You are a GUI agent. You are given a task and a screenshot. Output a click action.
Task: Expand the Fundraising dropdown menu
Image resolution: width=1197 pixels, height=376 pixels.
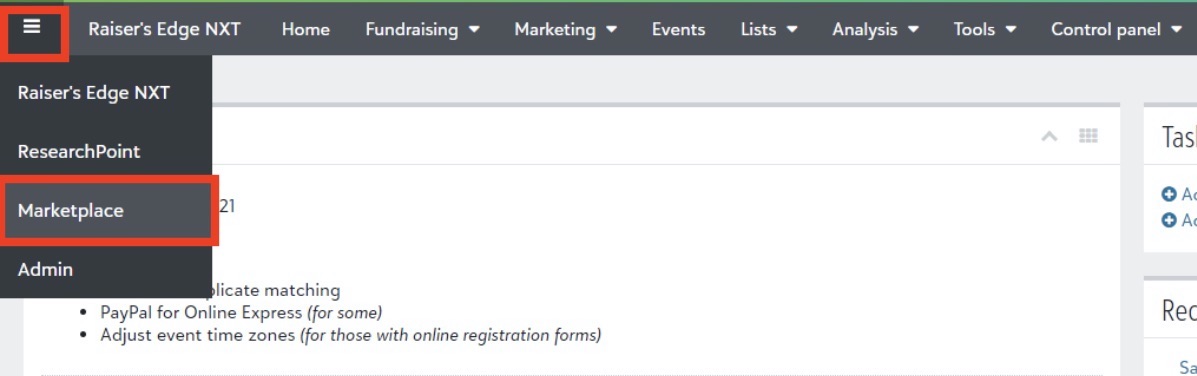click(422, 30)
